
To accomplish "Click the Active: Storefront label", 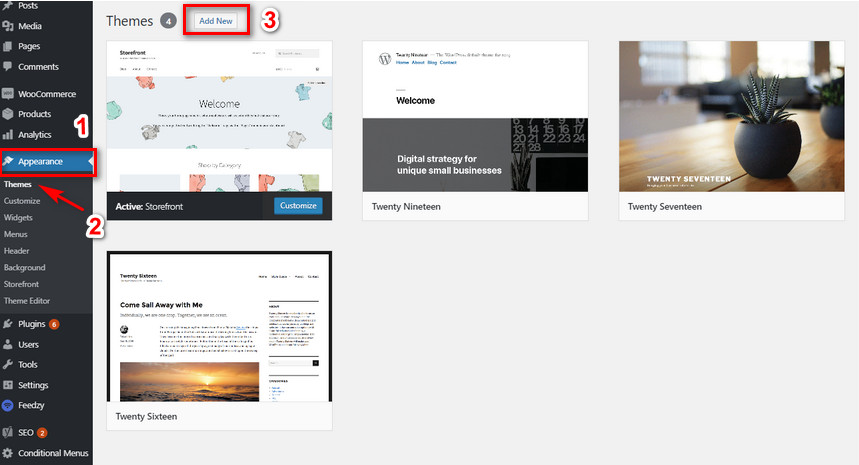I will (x=149, y=206).
